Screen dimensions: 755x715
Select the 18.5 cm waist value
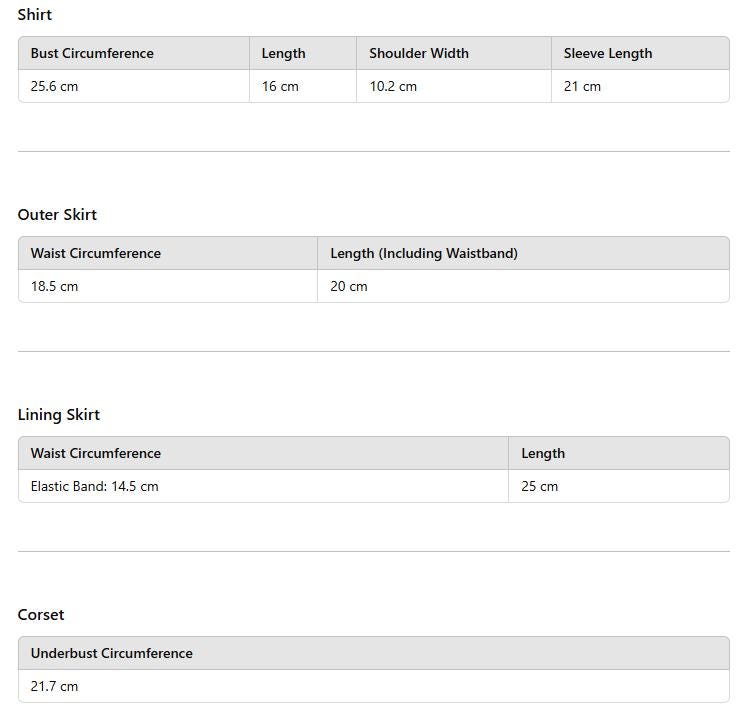(54, 287)
